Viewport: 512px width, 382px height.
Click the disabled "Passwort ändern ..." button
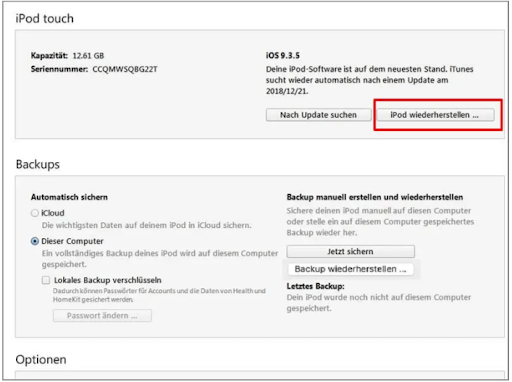pyautogui.click(x=102, y=316)
